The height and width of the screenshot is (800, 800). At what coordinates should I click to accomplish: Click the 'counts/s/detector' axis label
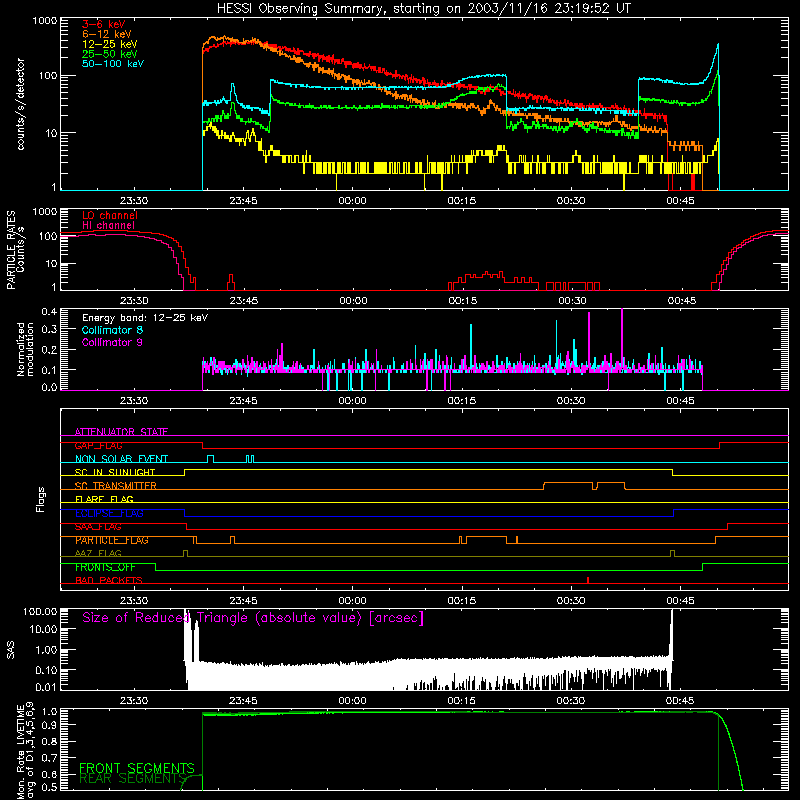point(21,104)
